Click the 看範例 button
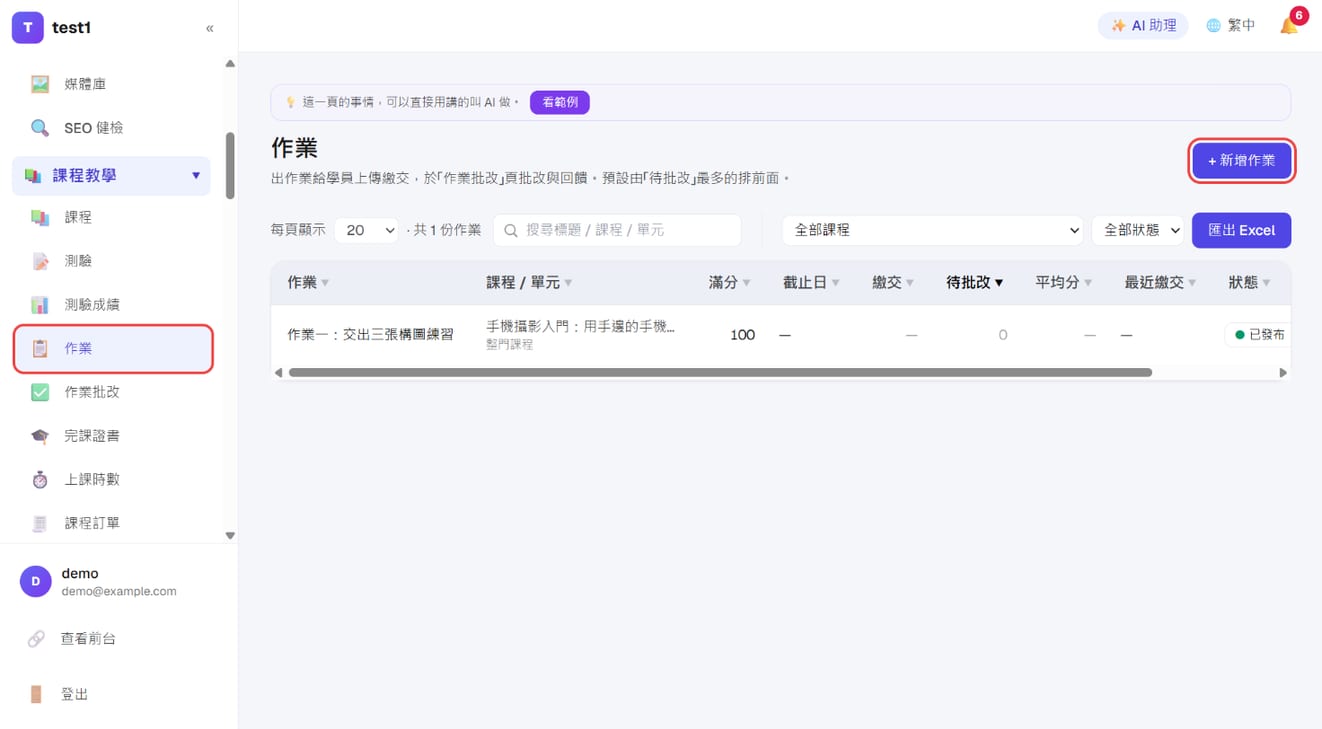 (560, 102)
